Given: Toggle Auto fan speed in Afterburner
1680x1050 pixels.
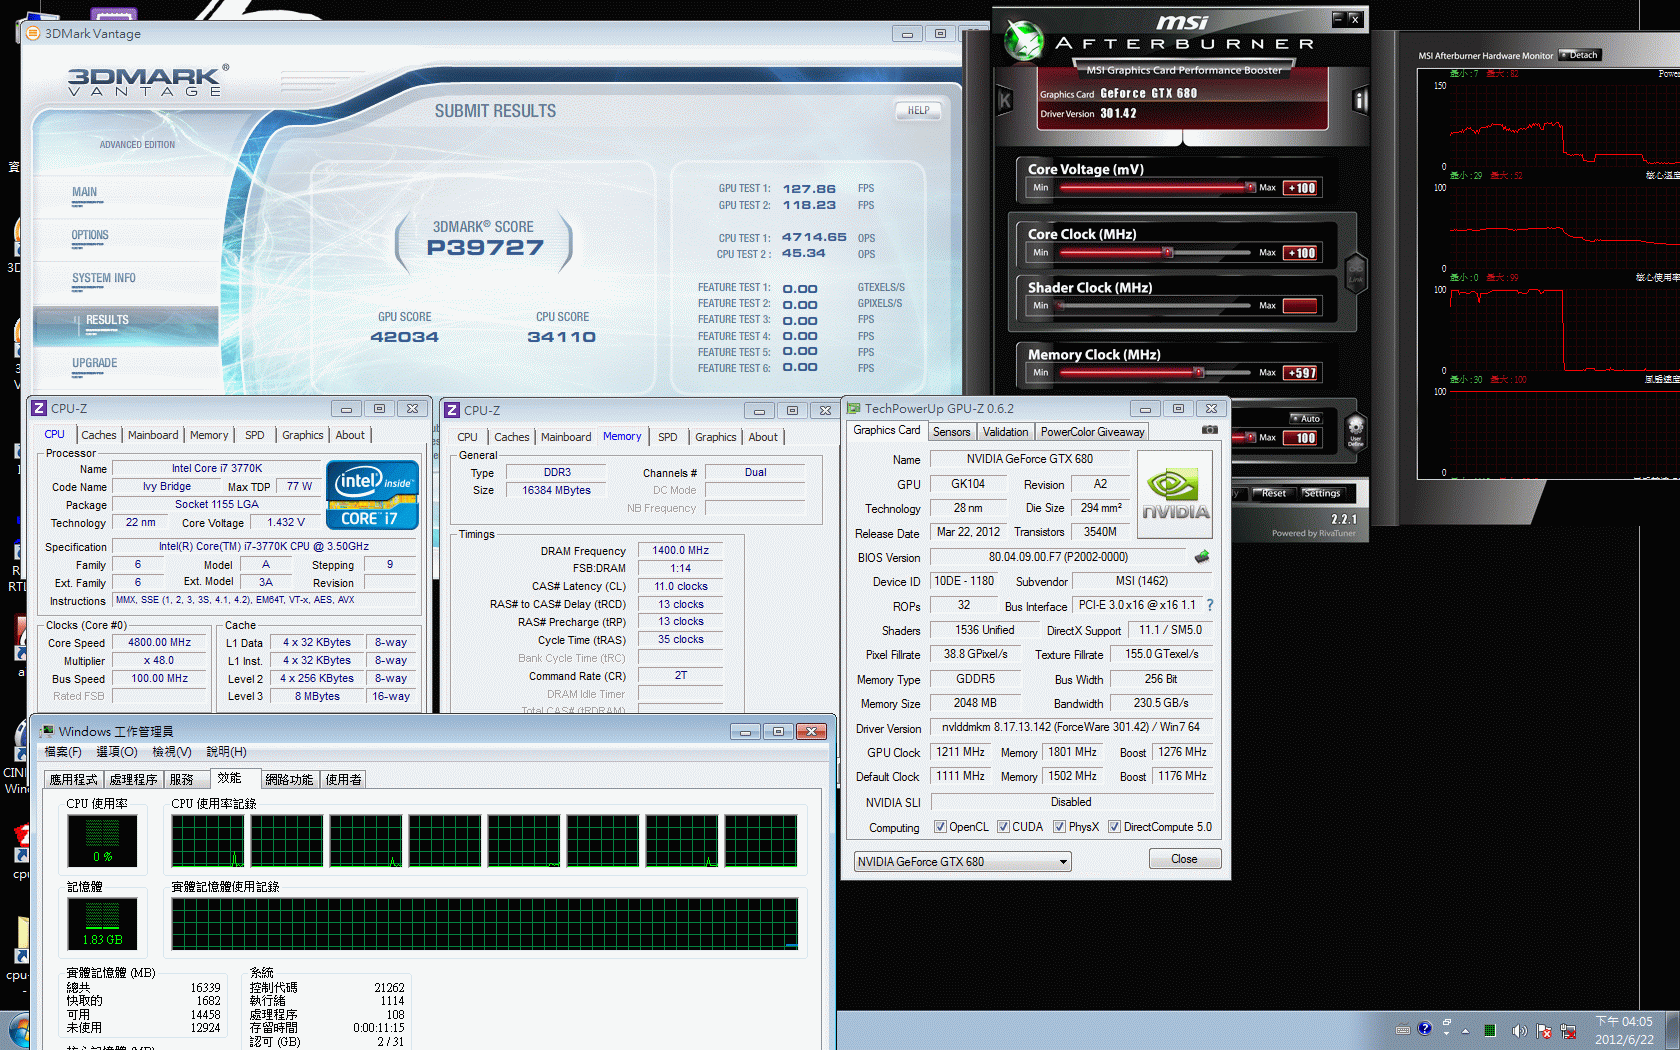Looking at the screenshot, I should pyautogui.click(x=1306, y=419).
